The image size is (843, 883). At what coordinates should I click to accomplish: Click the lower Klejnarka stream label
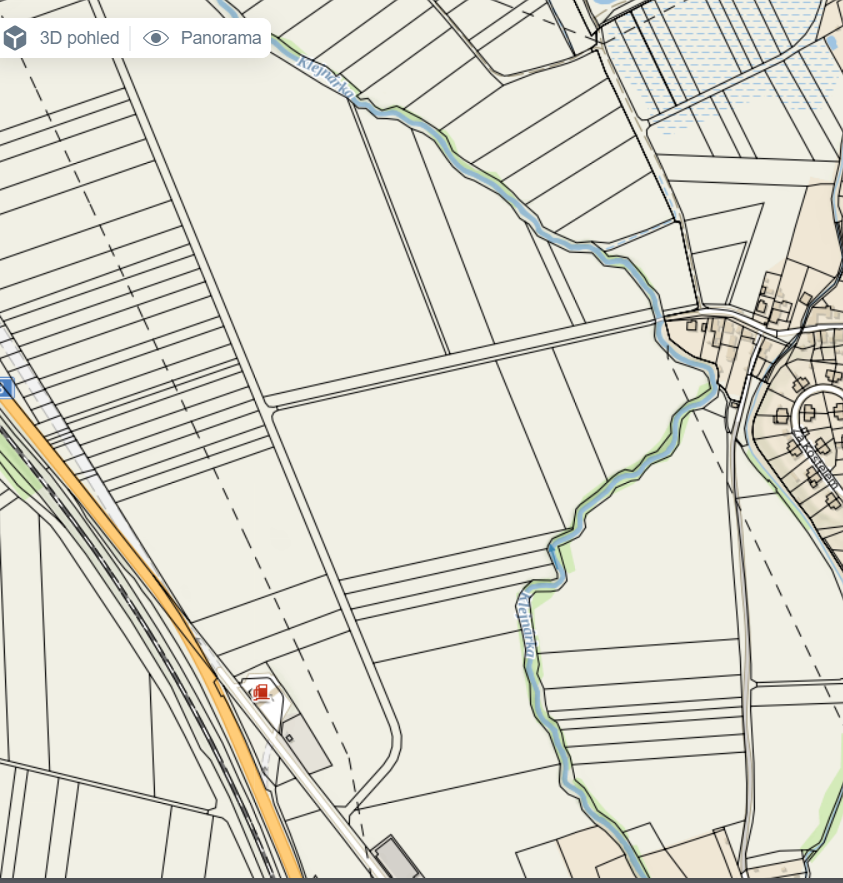click(x=526, y=624)
